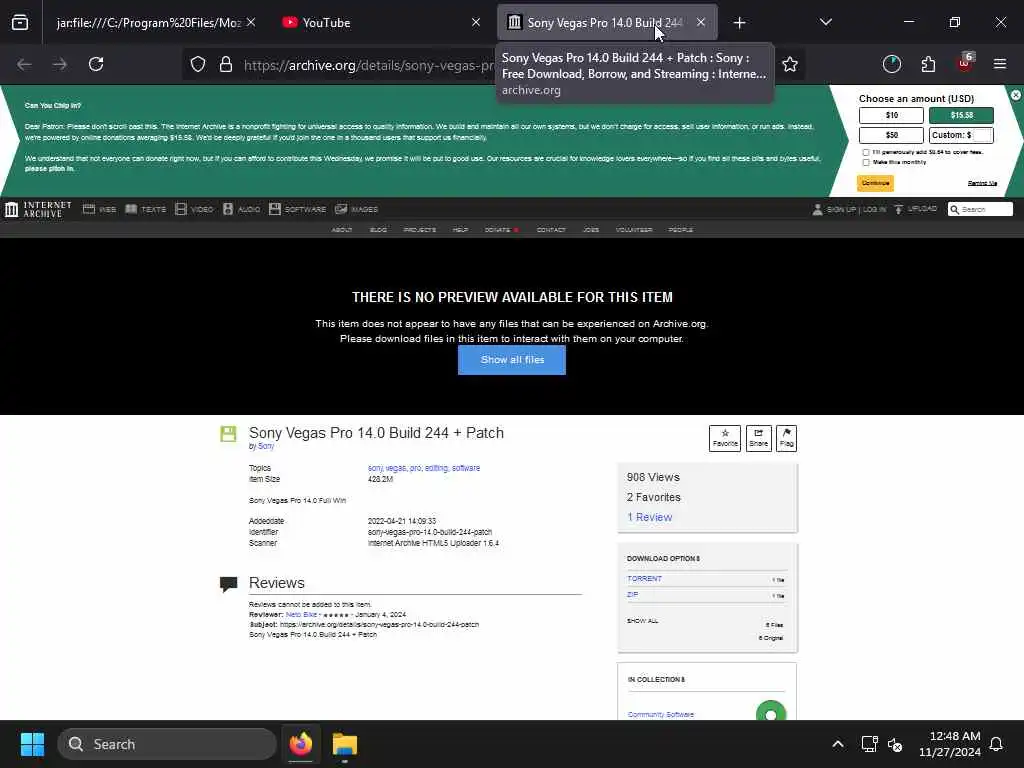Open the Web section icon in Archive nav
Image resolution: width=1024 pixels, height=768 pixels.
tap(99, 209)
